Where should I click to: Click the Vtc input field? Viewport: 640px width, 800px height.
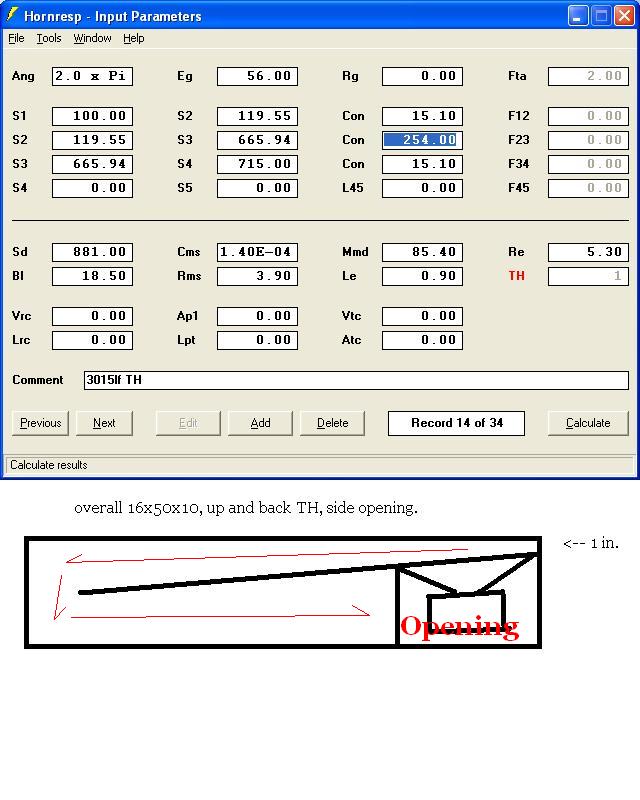[423, 316]
